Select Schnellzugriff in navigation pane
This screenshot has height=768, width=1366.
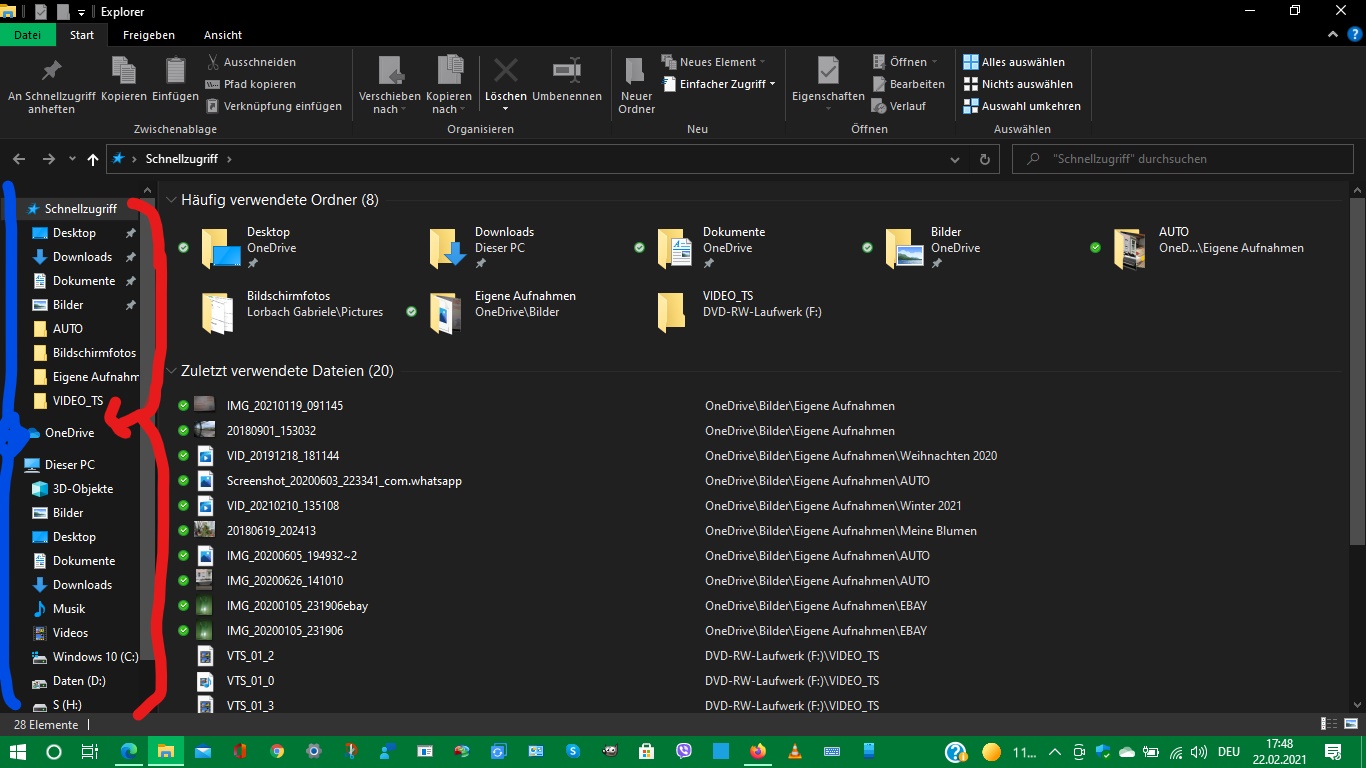(80, 209)
